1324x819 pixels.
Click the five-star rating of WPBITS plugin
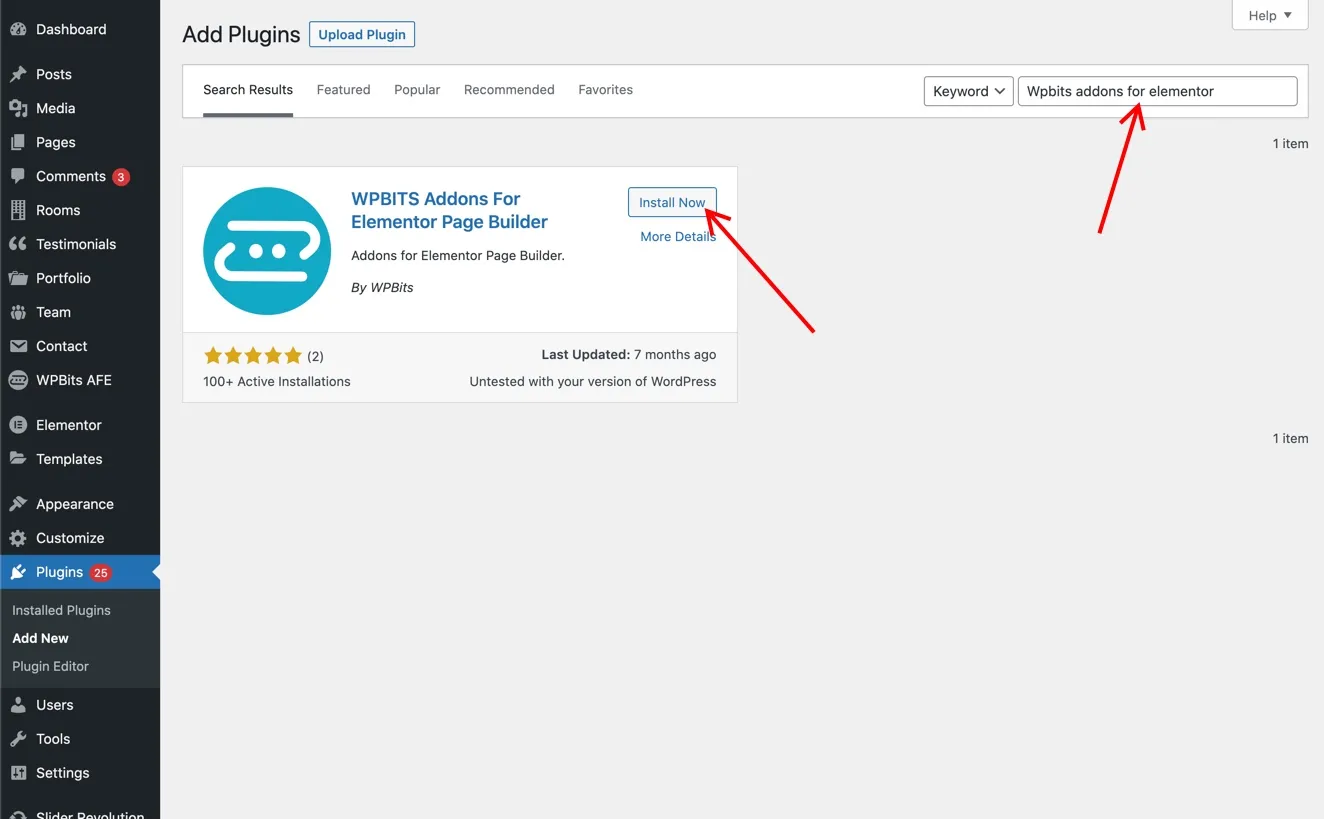point(252,356)
